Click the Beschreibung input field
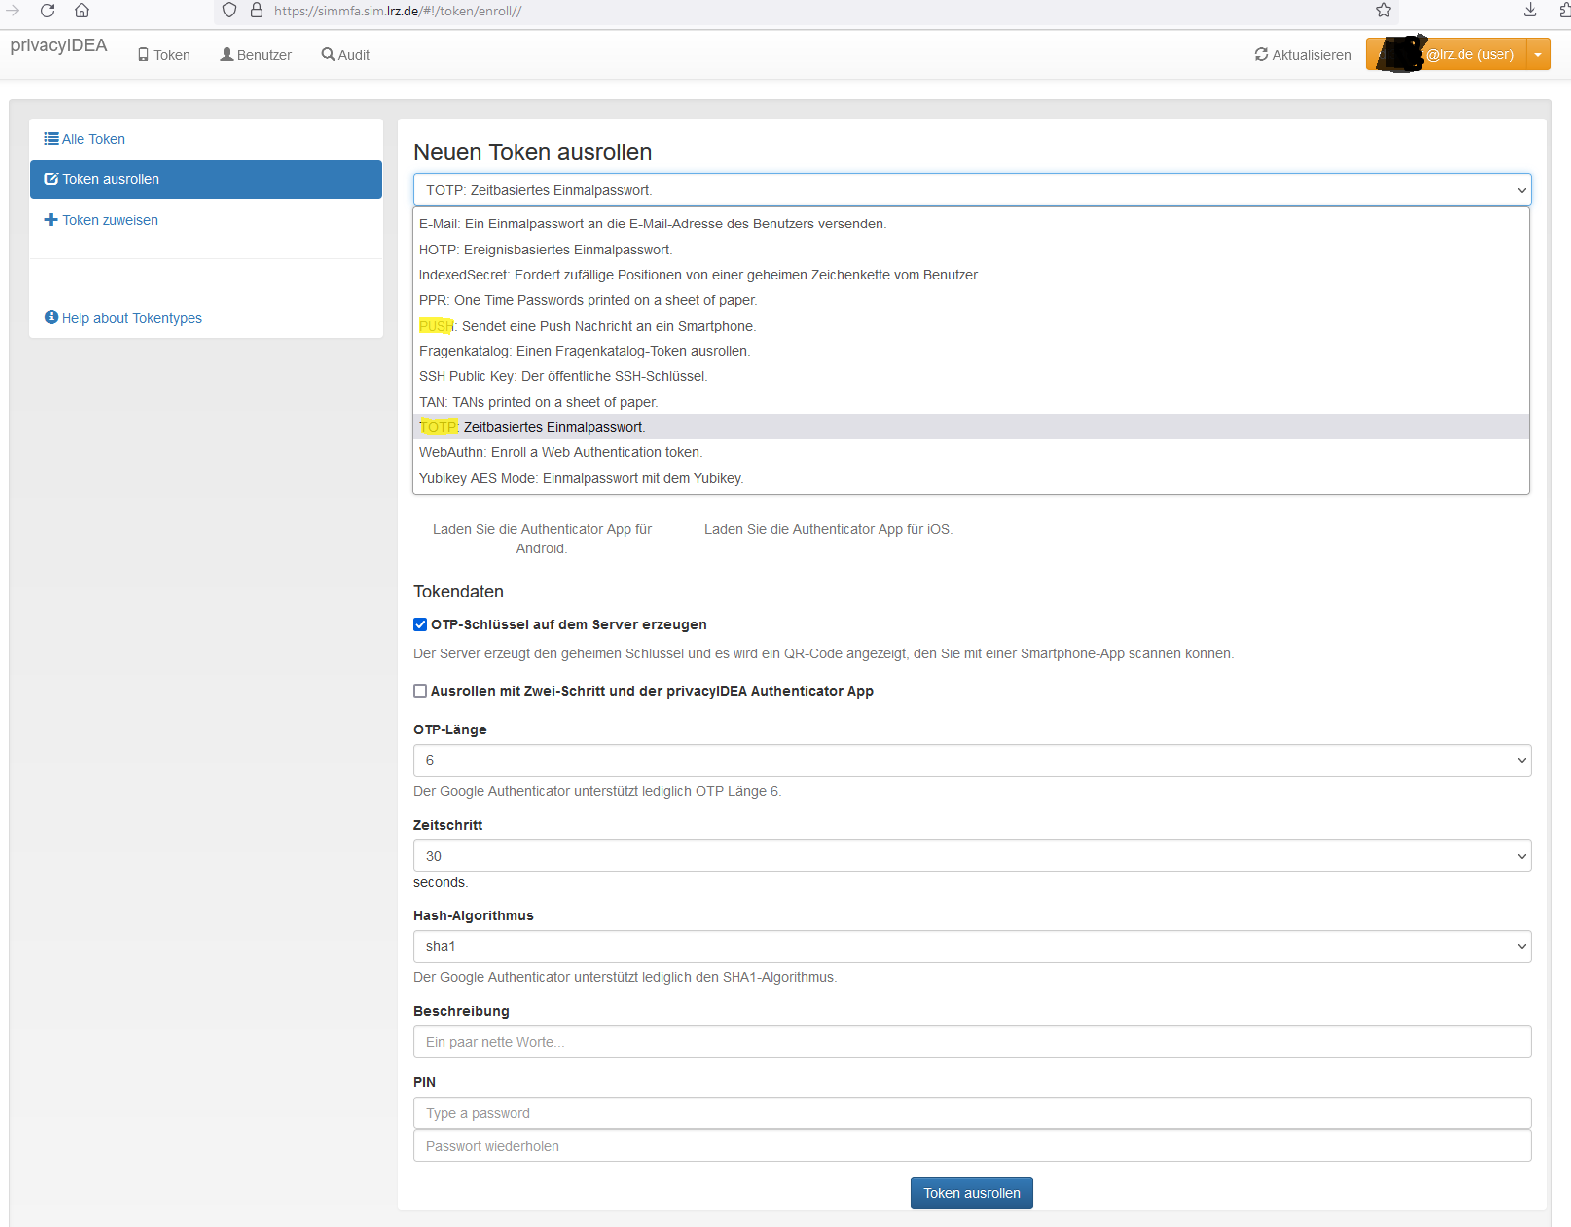 coord(972,1041)
